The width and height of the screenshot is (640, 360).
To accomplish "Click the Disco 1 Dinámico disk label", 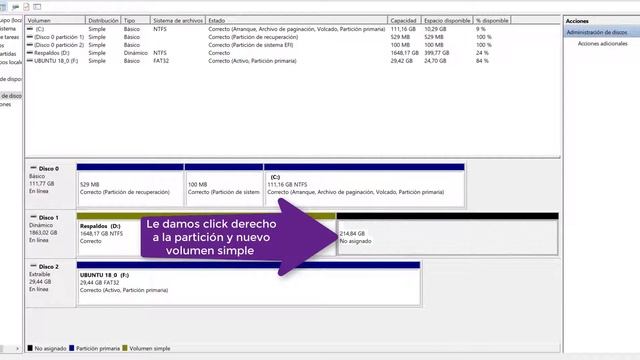I will (50, 235).
